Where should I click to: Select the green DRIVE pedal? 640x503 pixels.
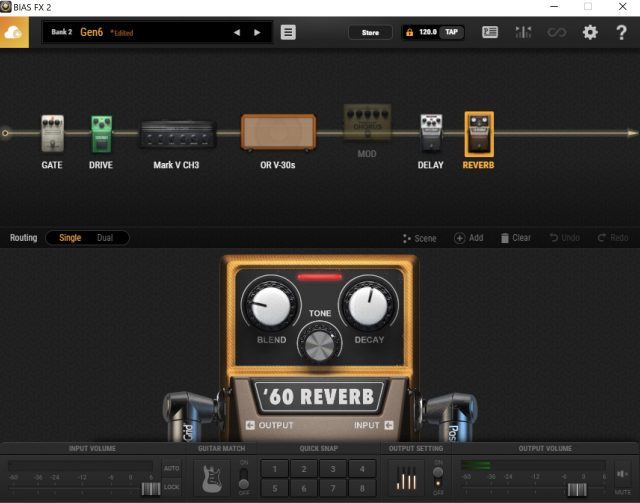click(x=101, y=134)
